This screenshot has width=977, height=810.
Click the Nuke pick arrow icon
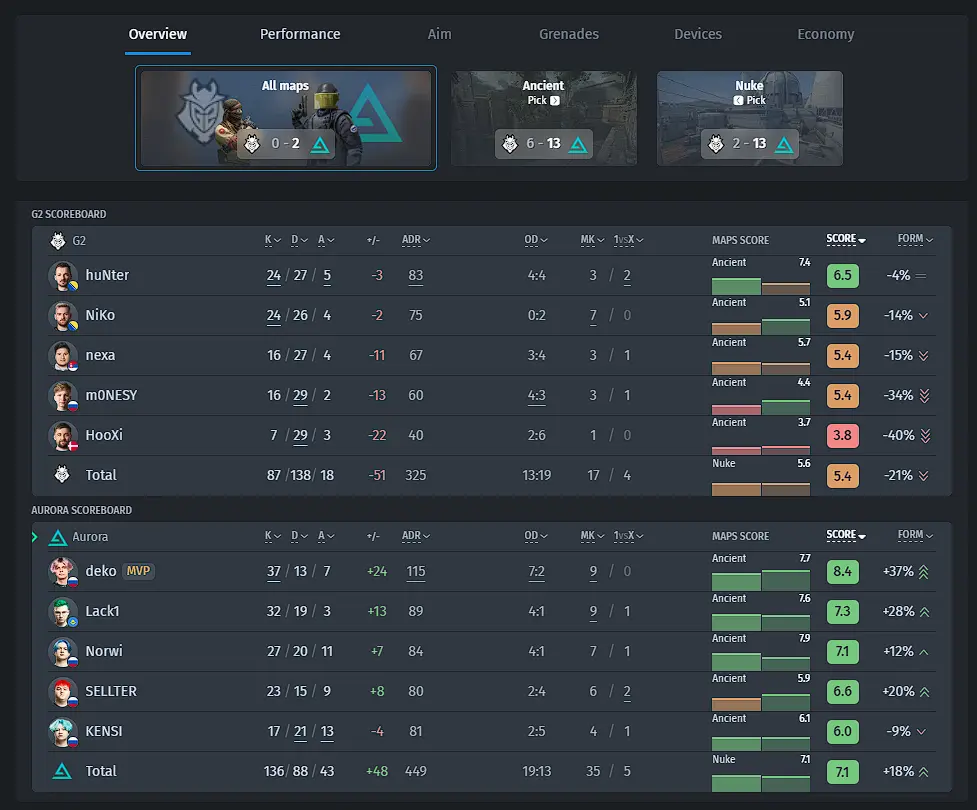738,100
